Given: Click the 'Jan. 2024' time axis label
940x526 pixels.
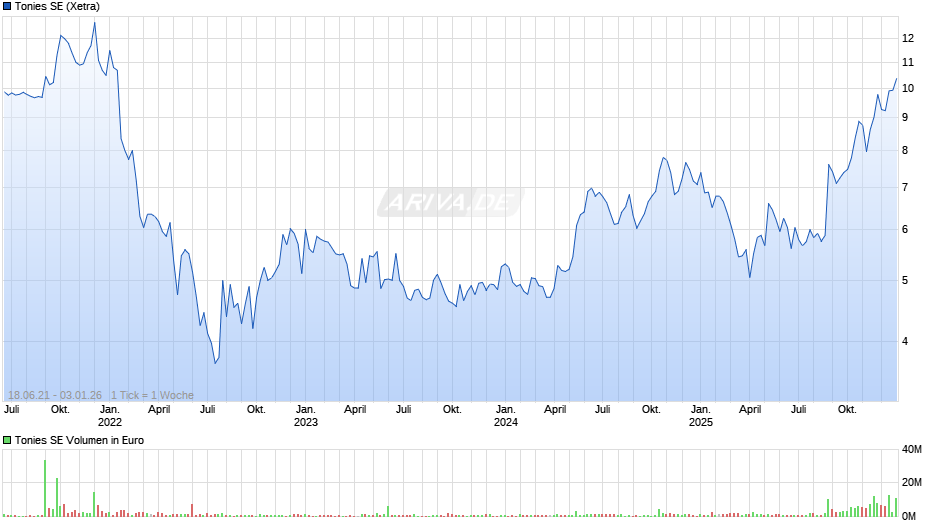Looking at the screenshot, I should coord(505,416).
